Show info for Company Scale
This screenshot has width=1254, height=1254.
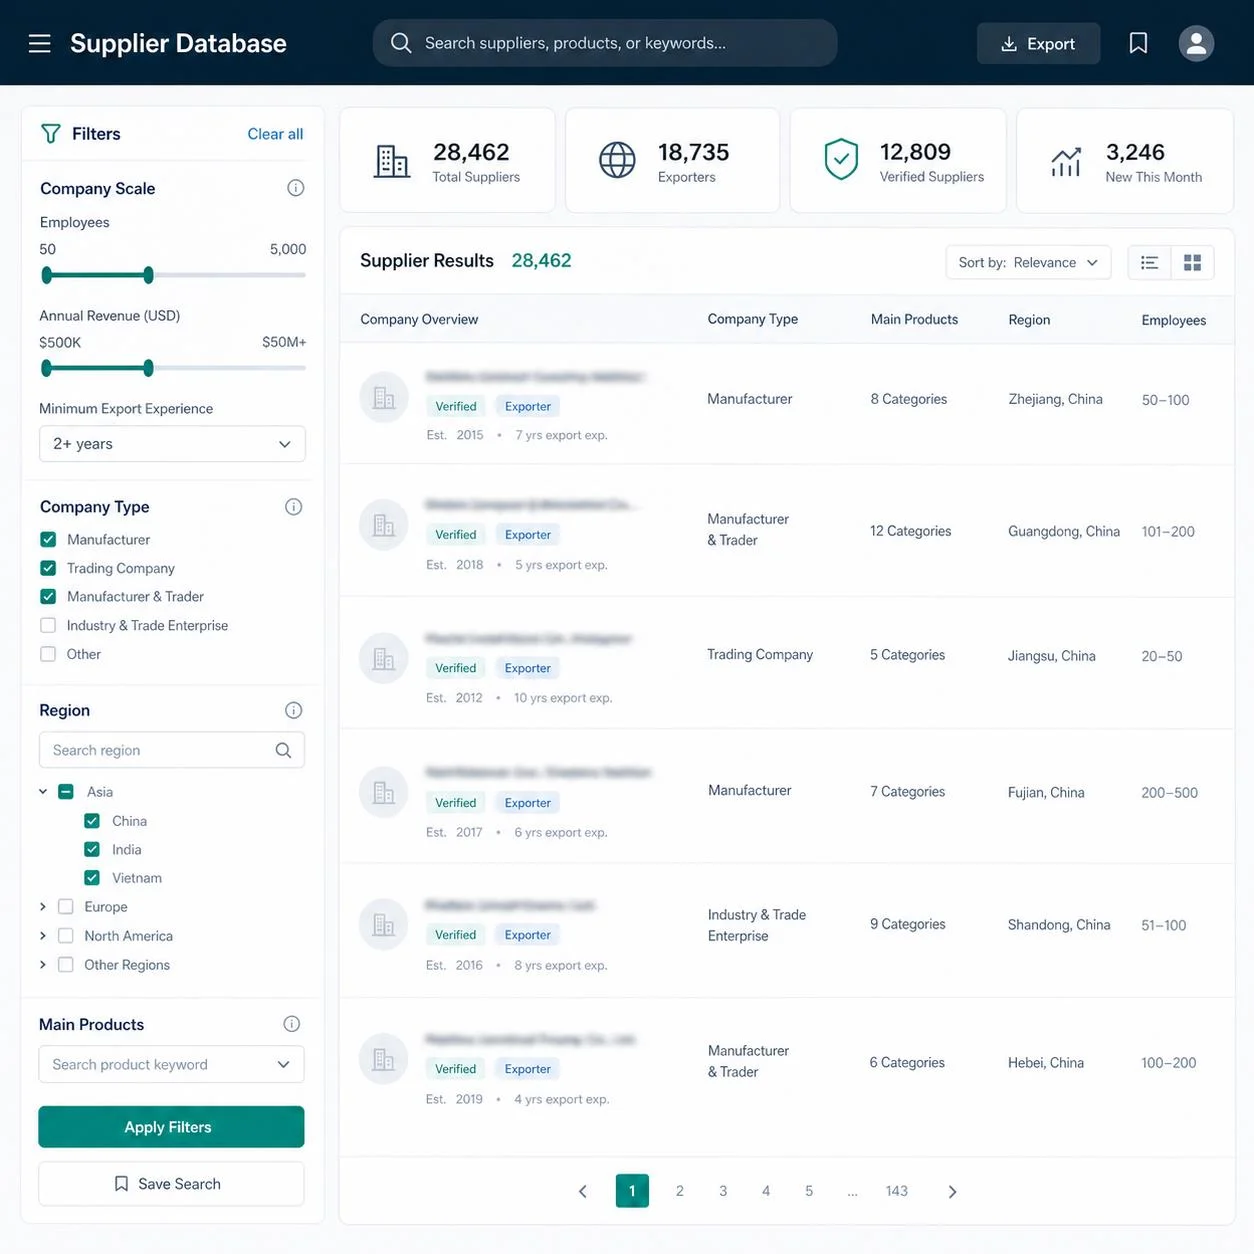295,188
